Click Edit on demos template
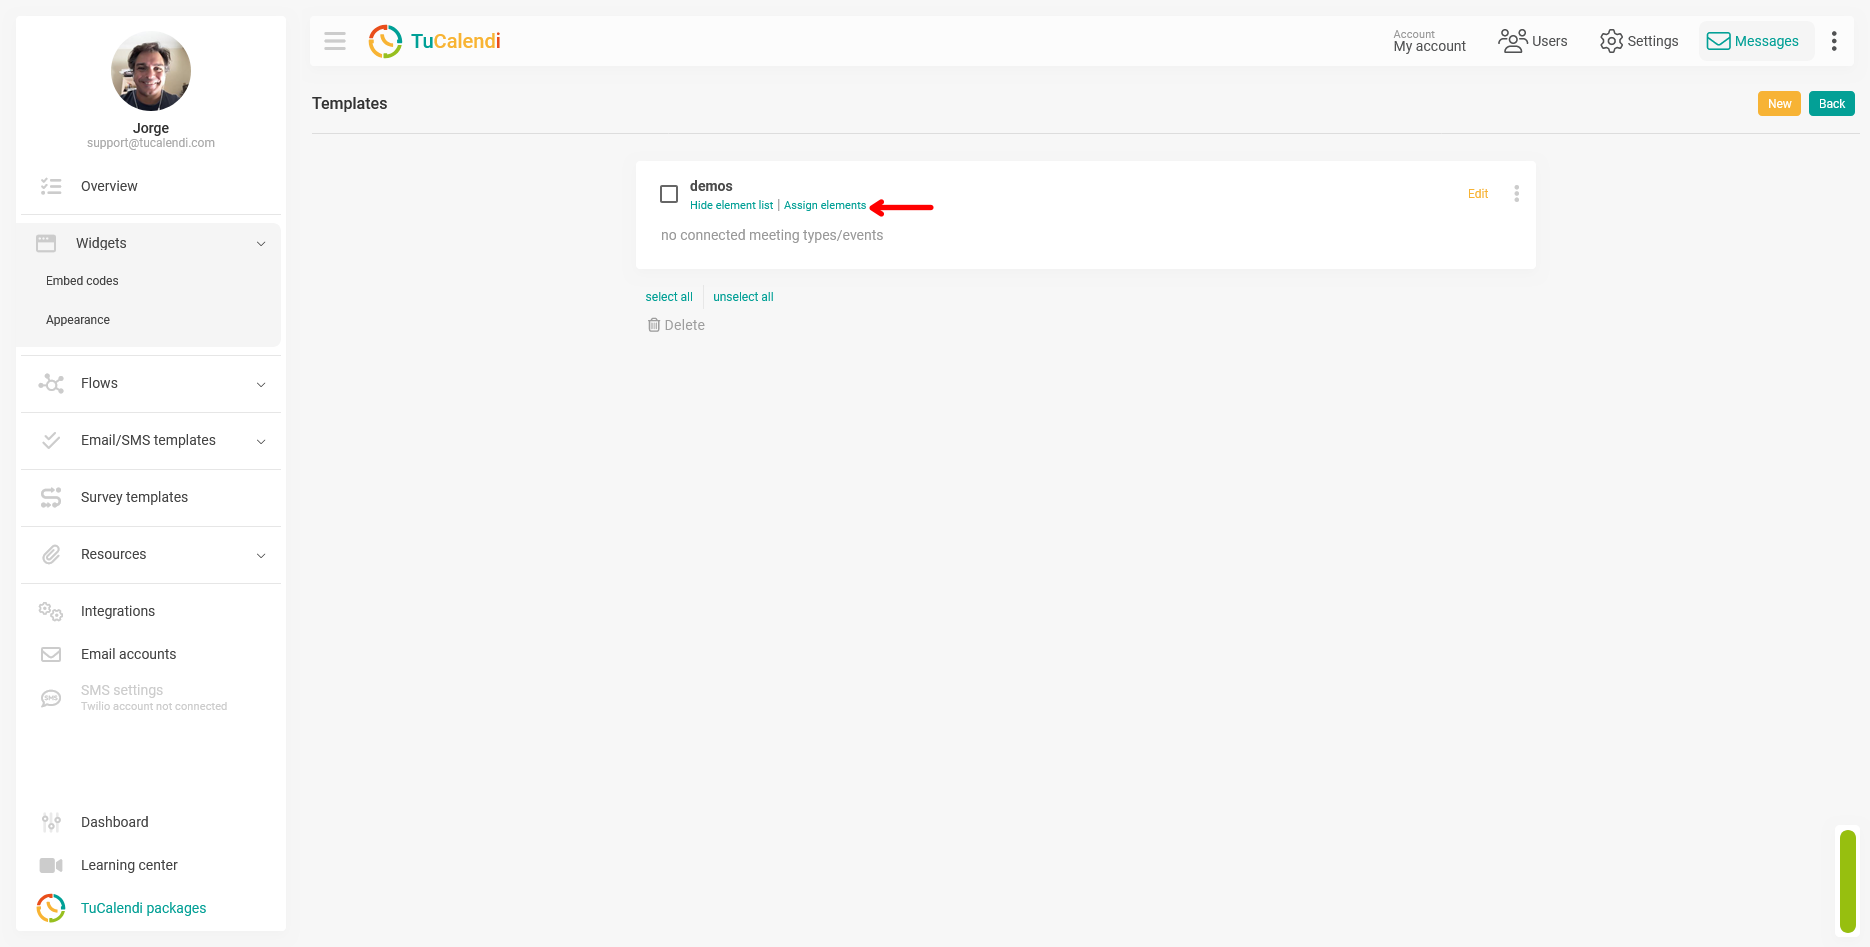The image size is (1870, 947). point(1478,194)
